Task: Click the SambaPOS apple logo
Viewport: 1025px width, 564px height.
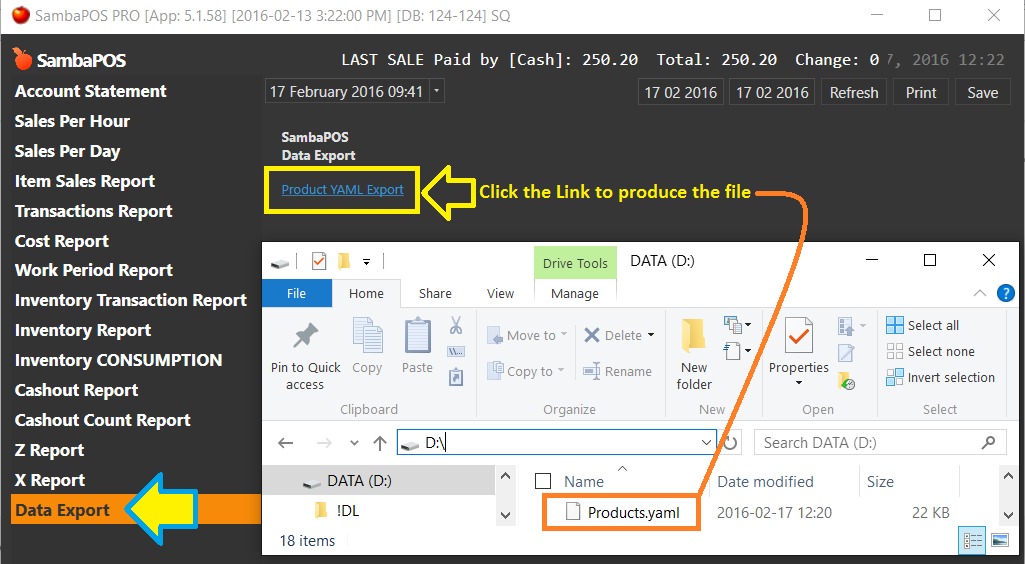Action: click(x=22, y=59)
